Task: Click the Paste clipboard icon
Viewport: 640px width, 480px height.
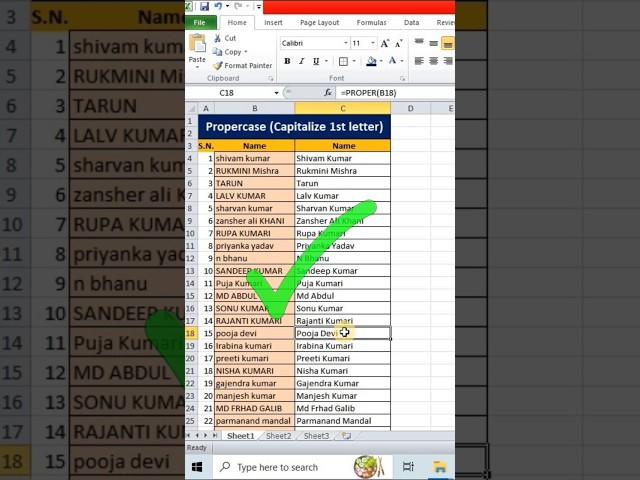Action: point(198,44)
